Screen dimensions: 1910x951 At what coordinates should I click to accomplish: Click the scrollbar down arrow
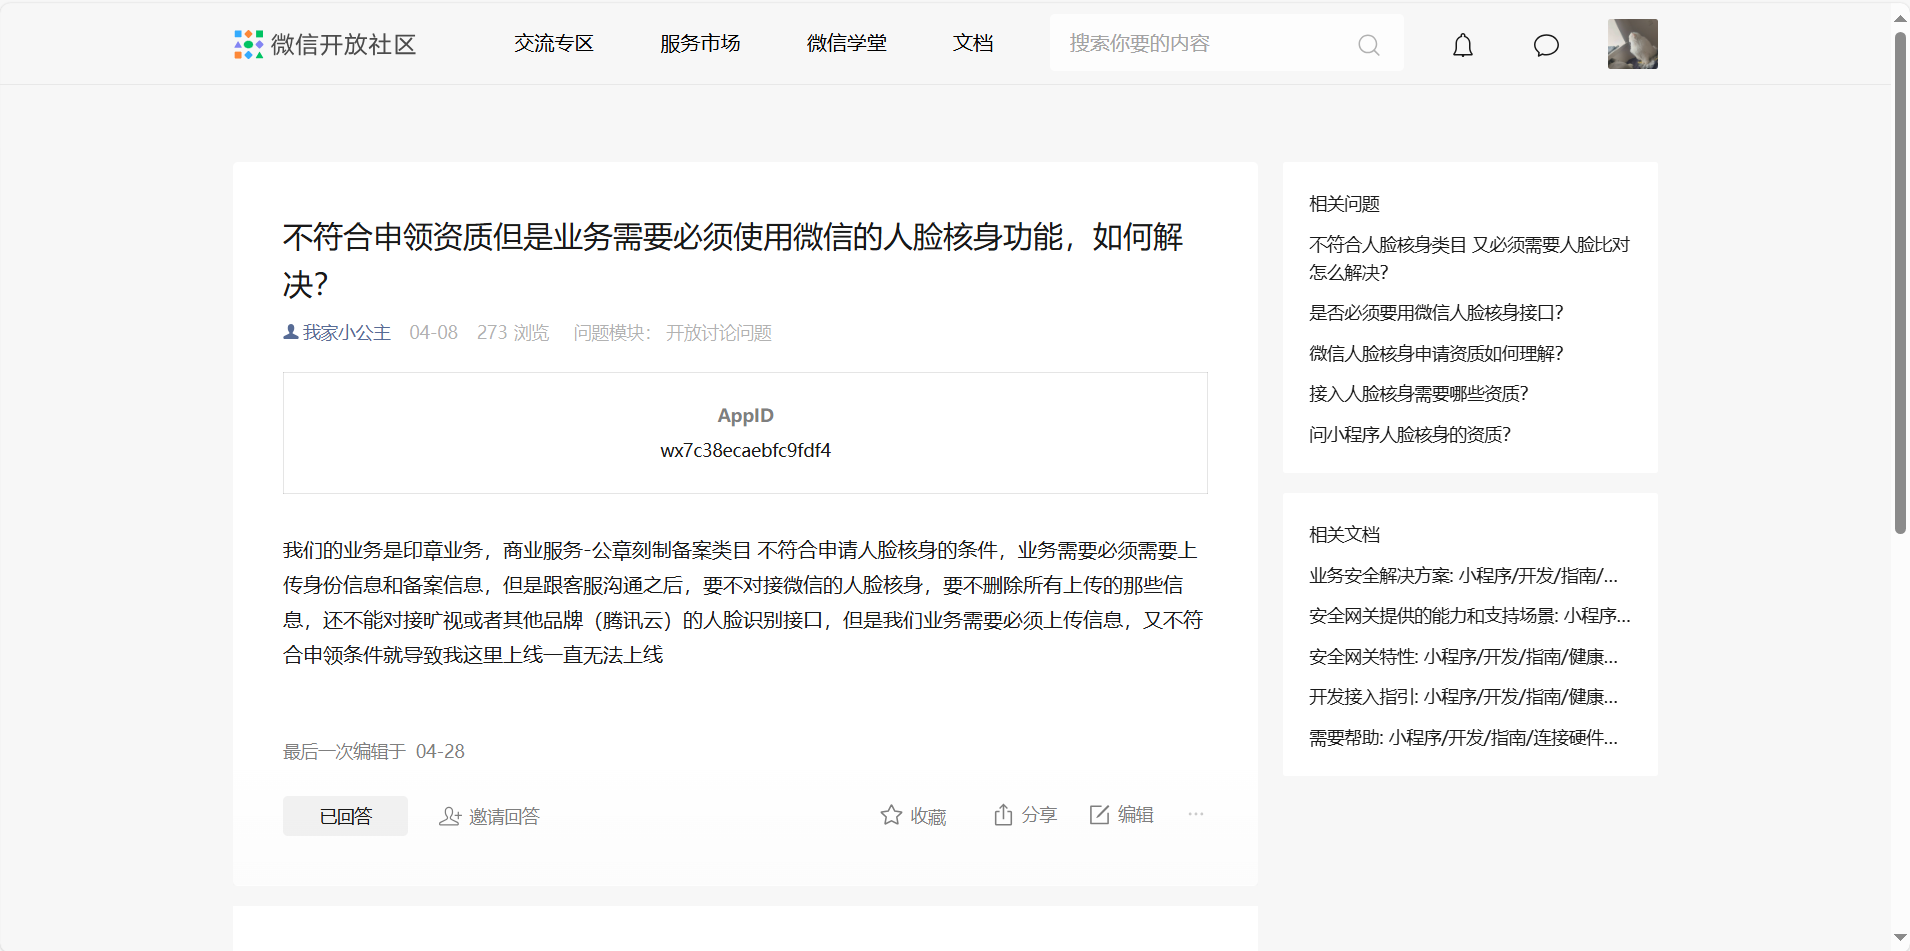point(1900,938)
